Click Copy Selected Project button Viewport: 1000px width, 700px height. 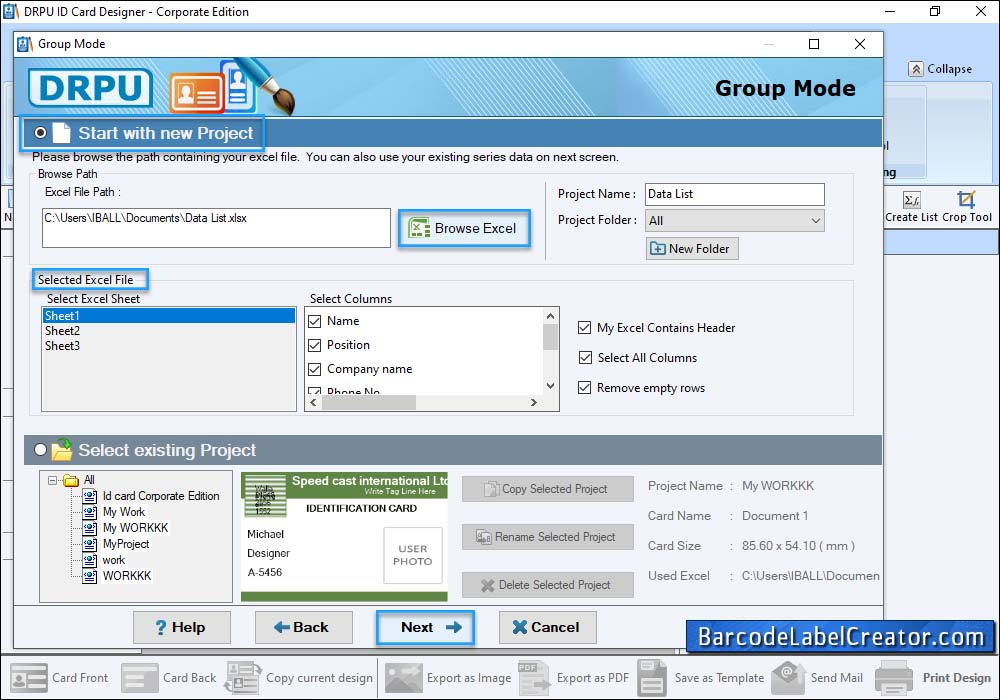548,489
